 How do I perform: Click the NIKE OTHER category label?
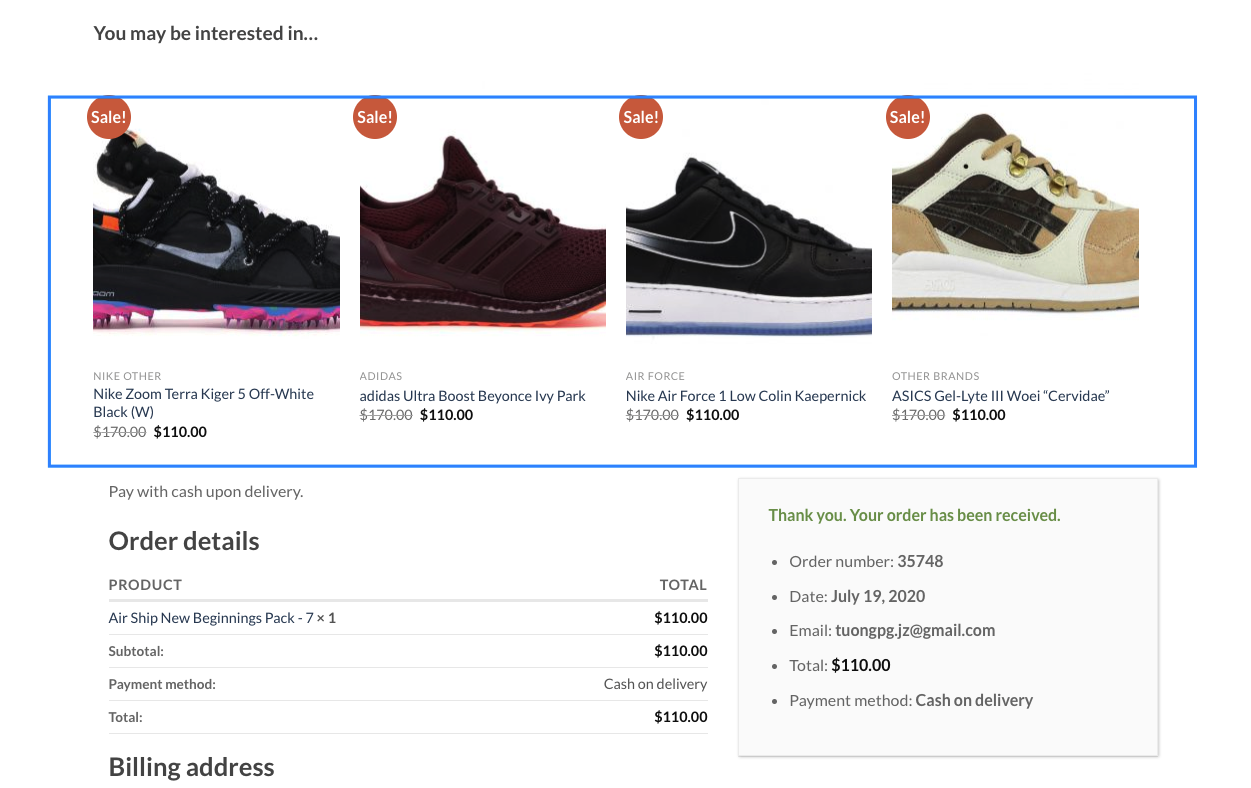point(127,376)
